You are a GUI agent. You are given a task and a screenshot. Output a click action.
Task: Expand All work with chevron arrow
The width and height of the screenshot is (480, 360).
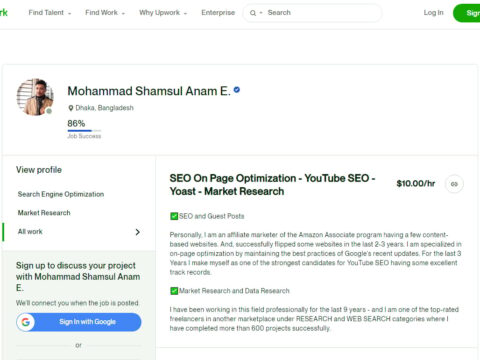(137, 232)
